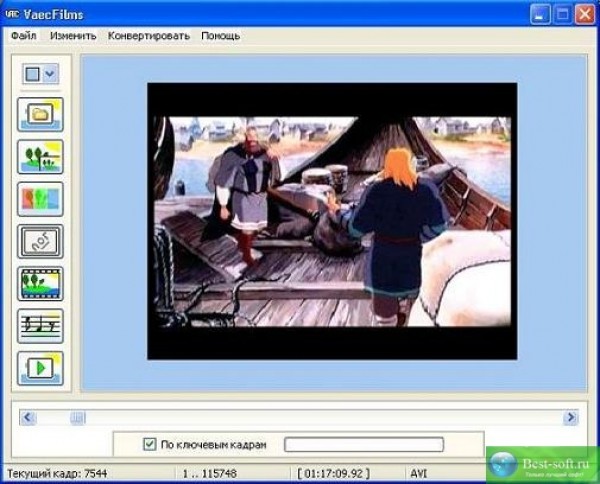600x484 pixels.
Task: Click the 1 .. 115748 frame range text
Action: 209,474
